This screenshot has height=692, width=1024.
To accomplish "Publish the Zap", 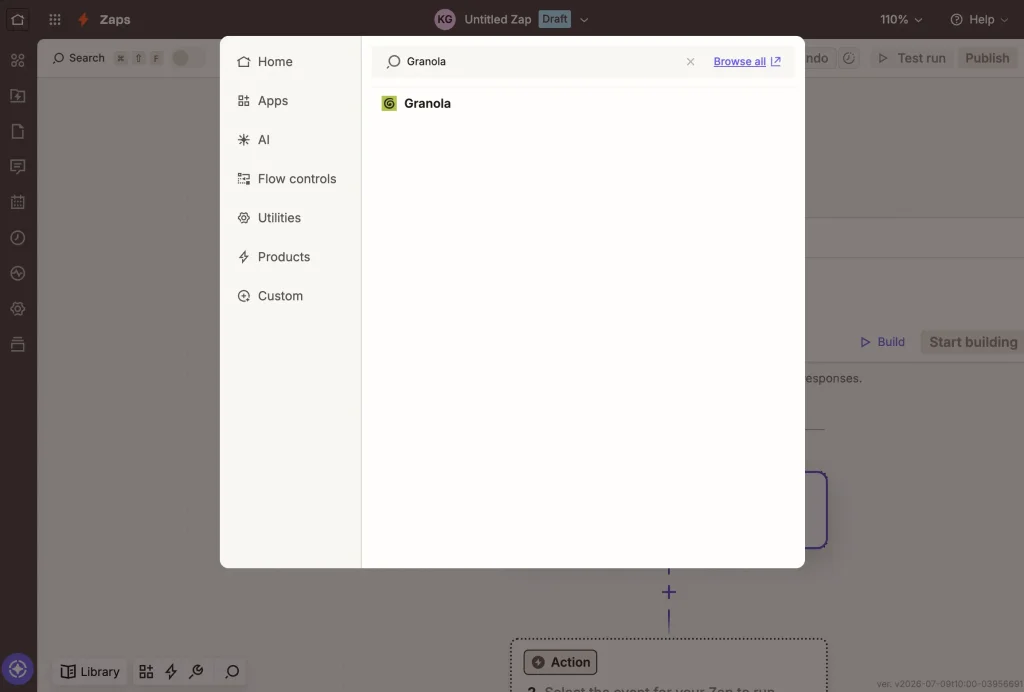I will pos(987,58).
